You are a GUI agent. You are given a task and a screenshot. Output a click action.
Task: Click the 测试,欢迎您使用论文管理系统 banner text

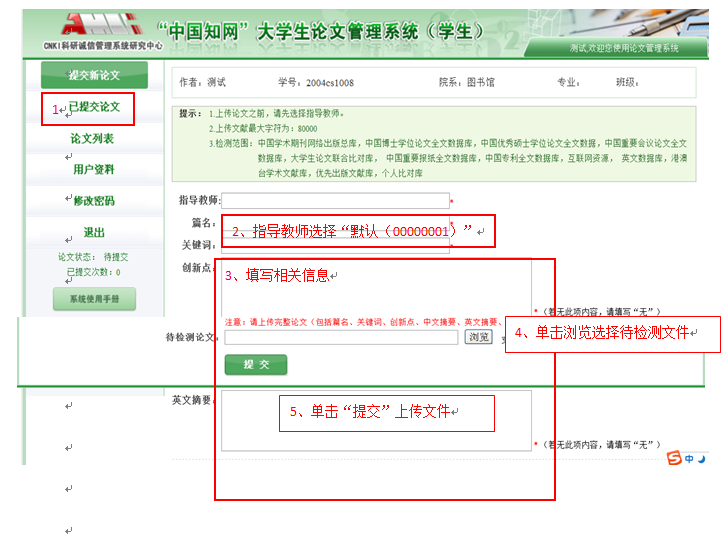click(624, 48)
